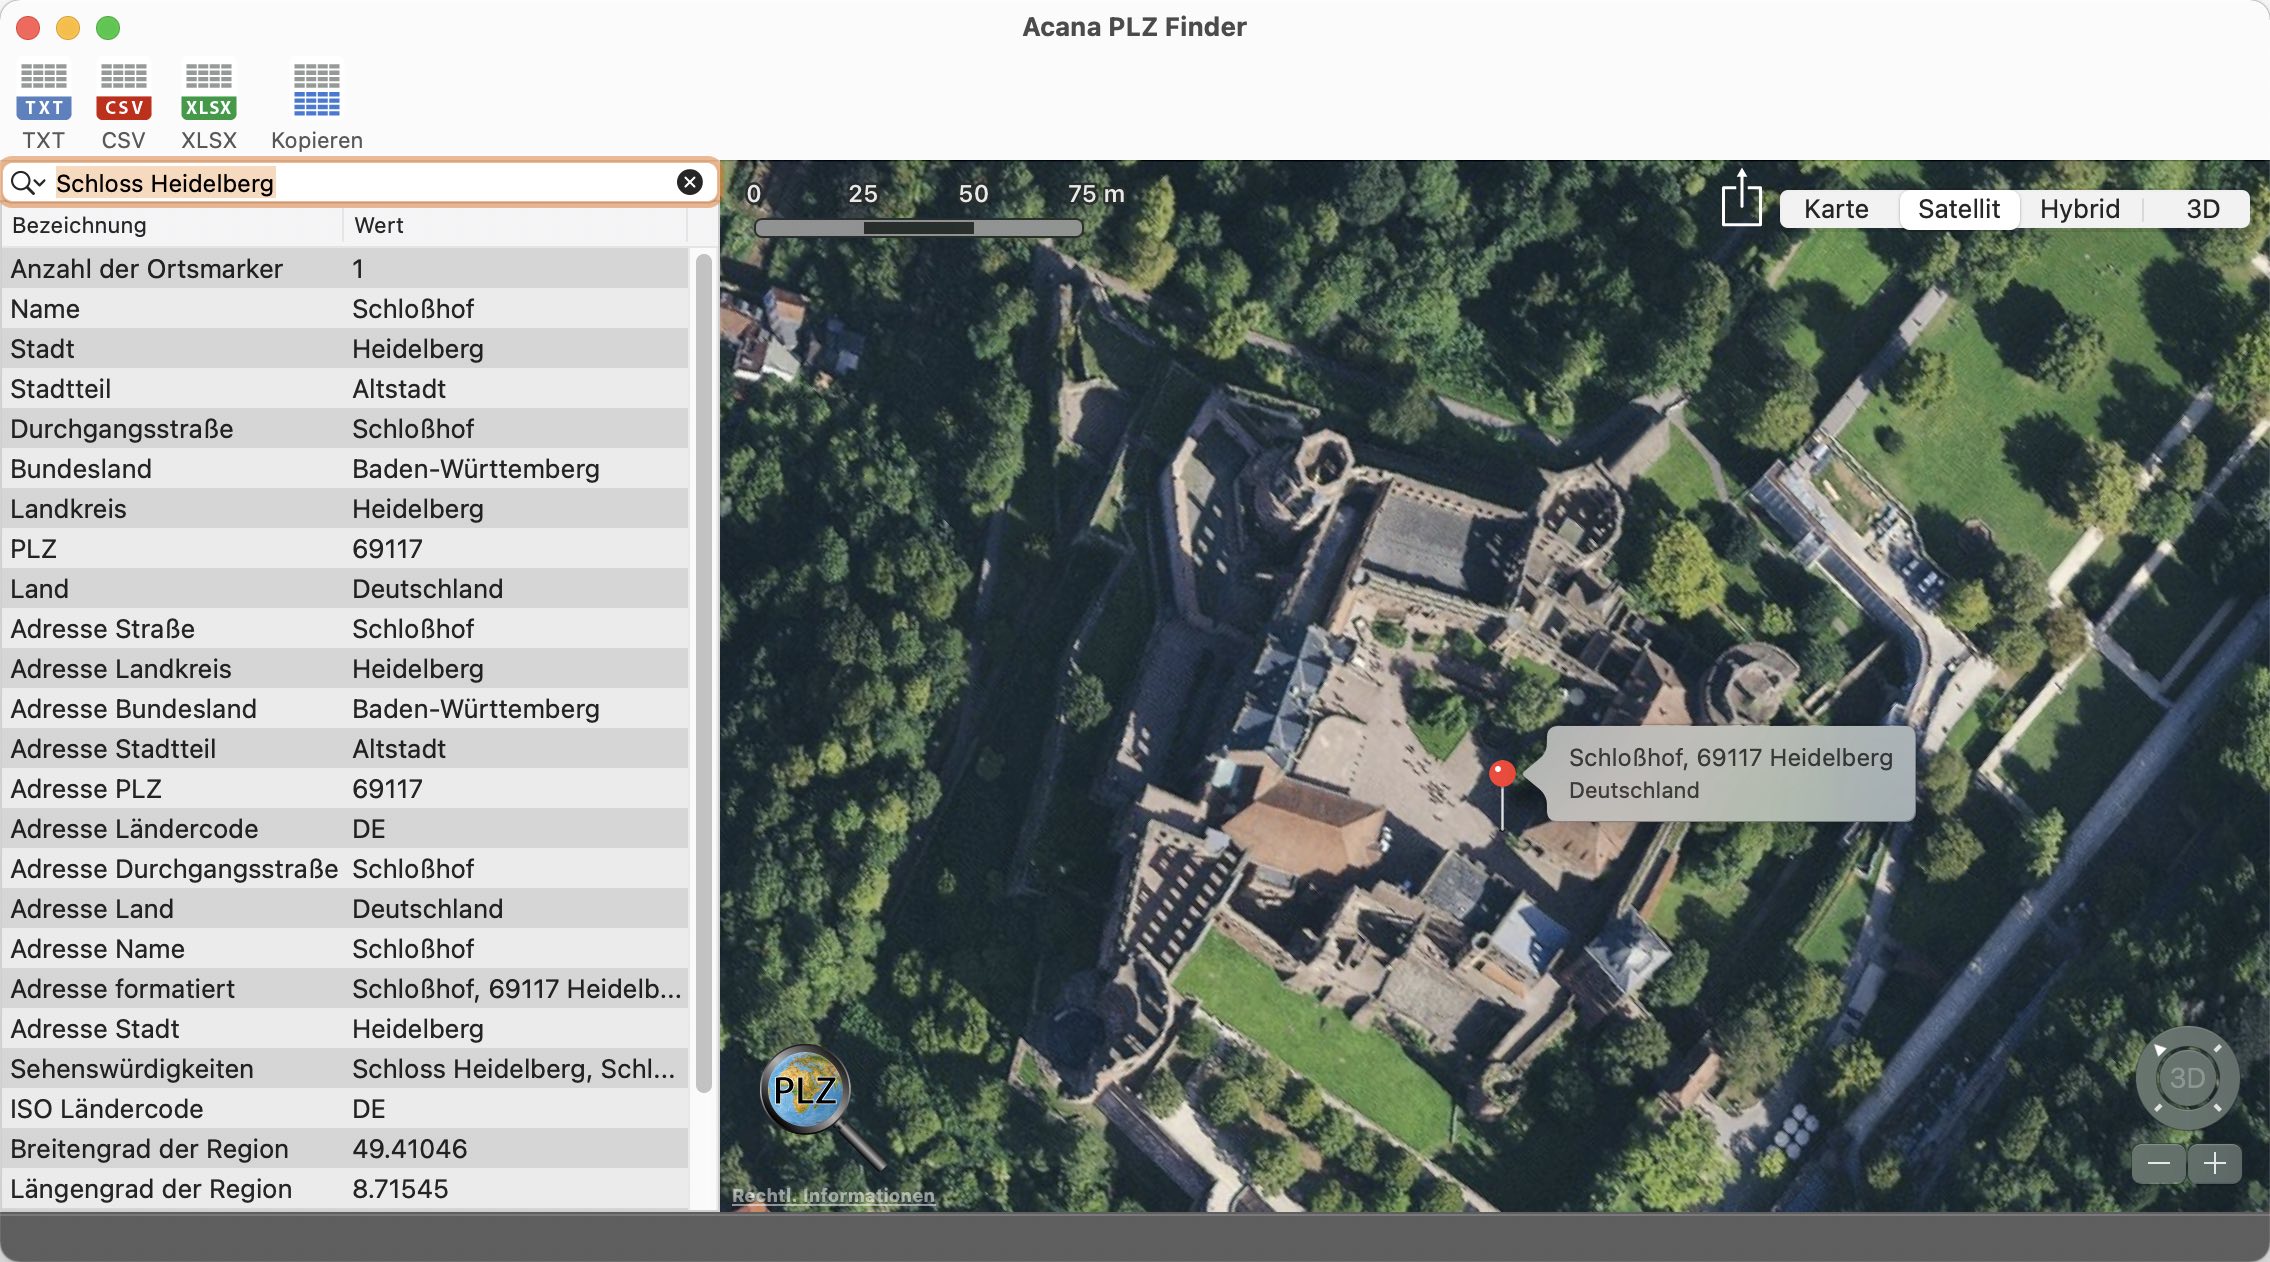Select the ISO Ländercode row
Screen dimensions: 2270x1262
pyautogui.click(x=345, y=1108)
